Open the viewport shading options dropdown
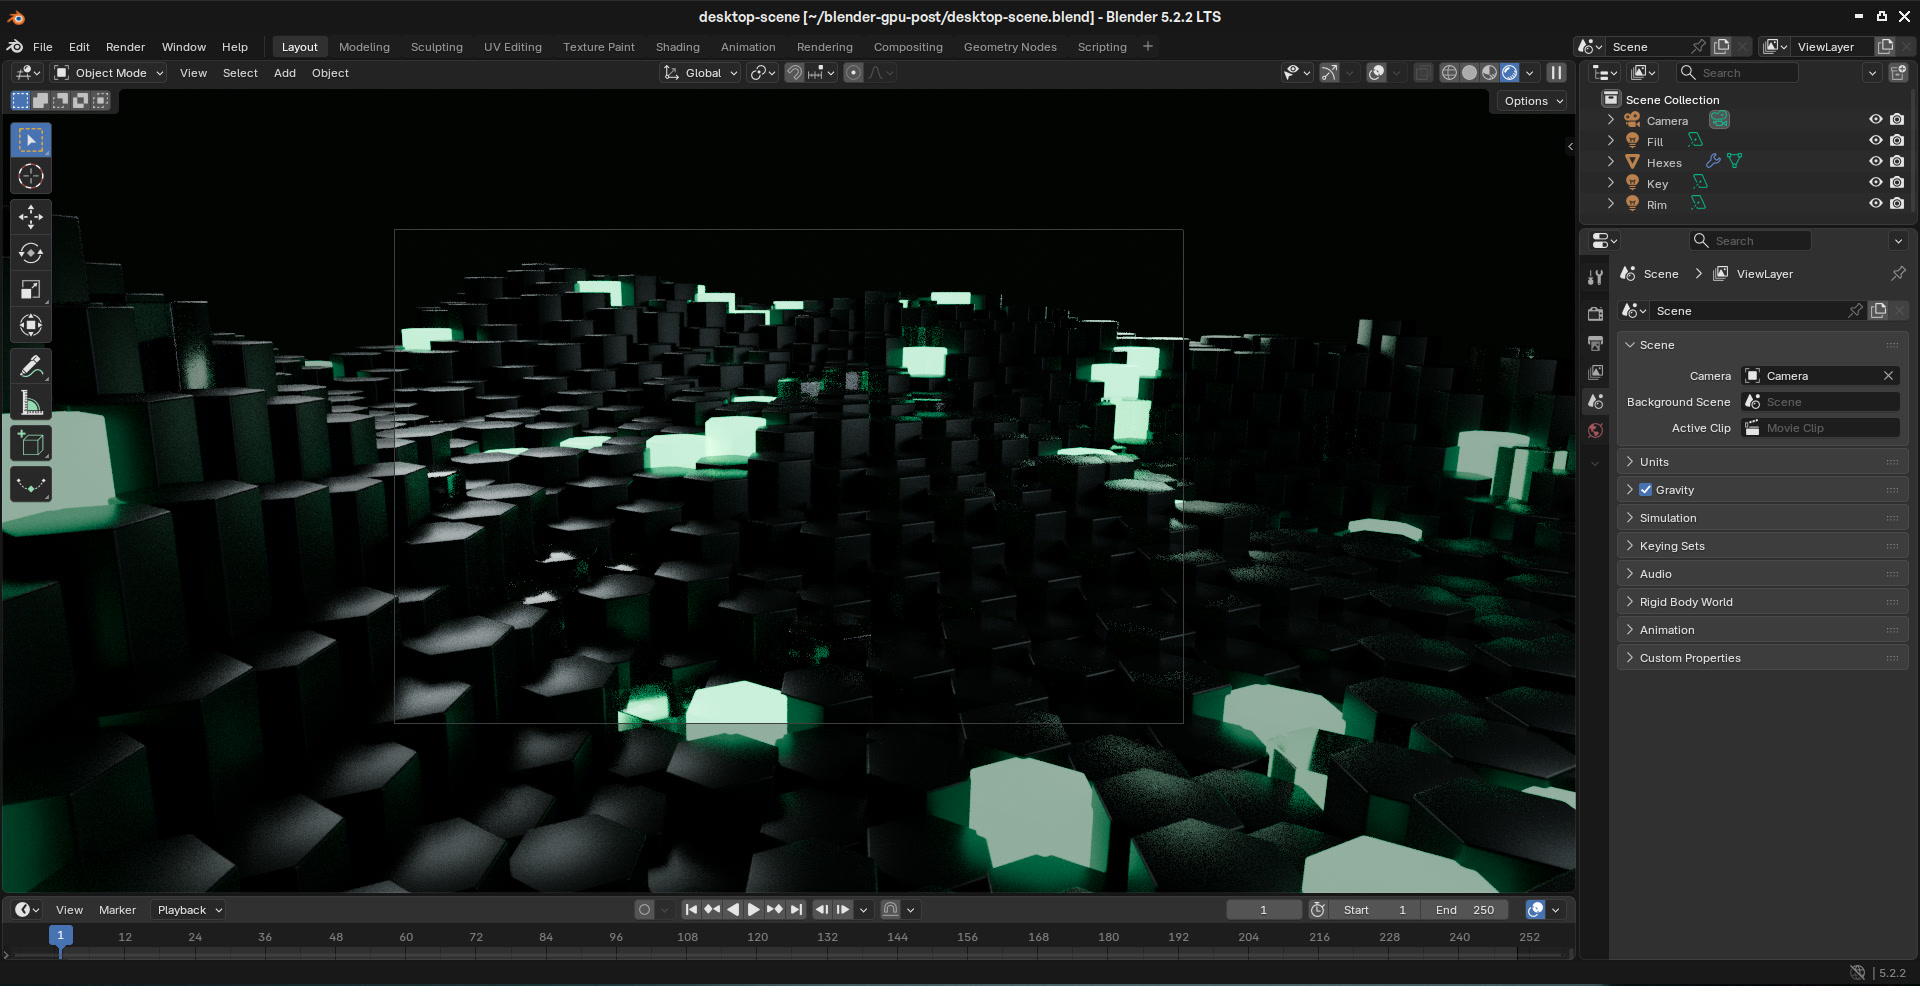This screenshot has height=986, width=1920. coord(1529,73)
